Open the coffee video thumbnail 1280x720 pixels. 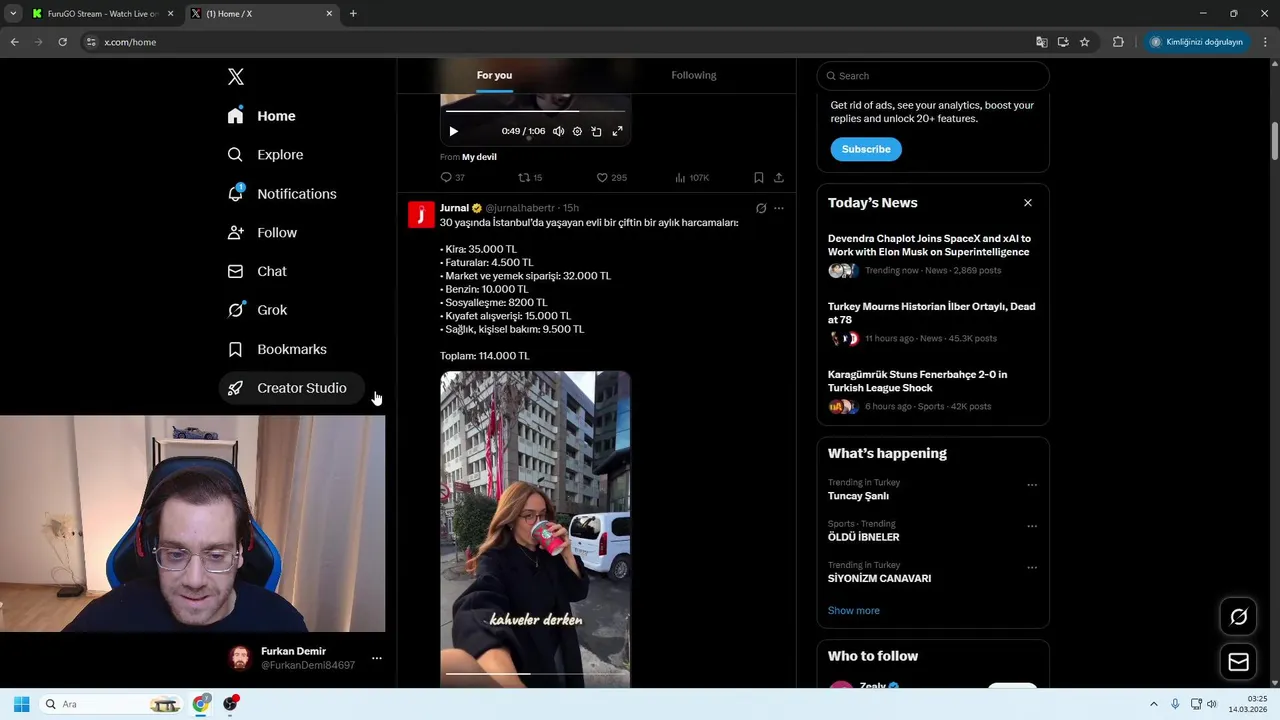pyautogui.click(x=535, y=529)
